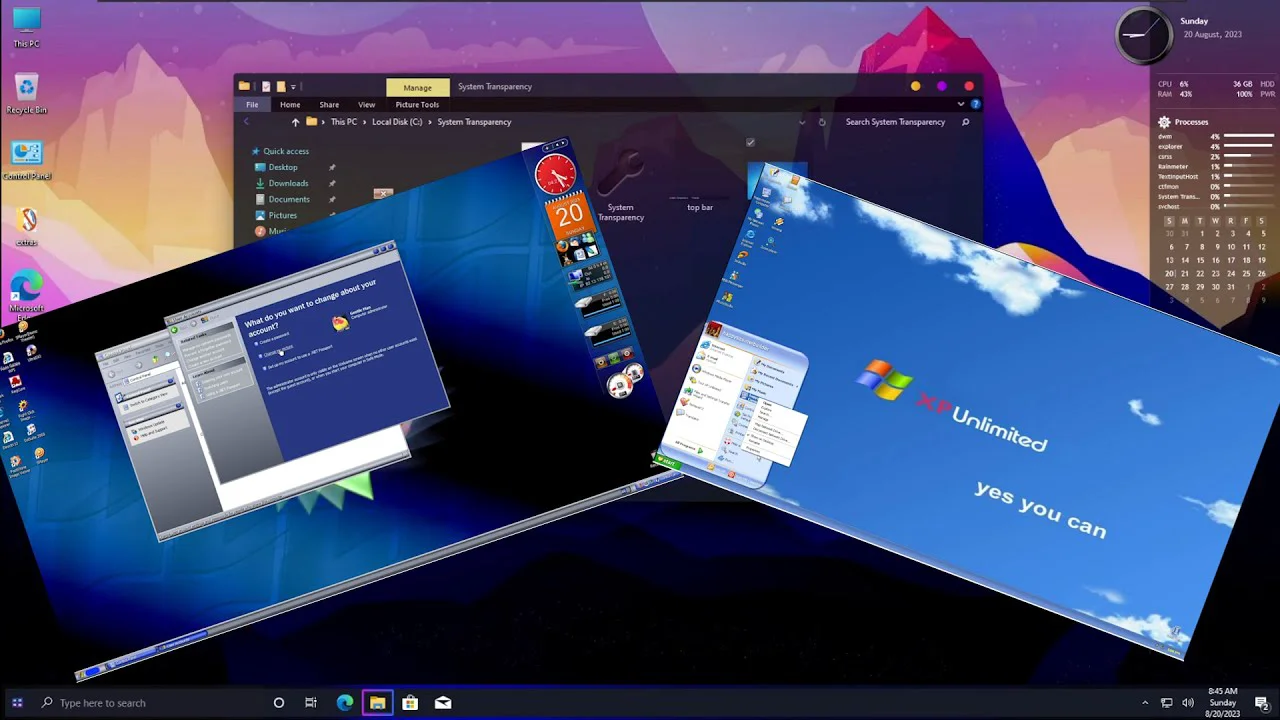Click Local Disk (C:) in breadcrumb path
The height and width of the screenshot is (720, 1280).
point(397,122)
